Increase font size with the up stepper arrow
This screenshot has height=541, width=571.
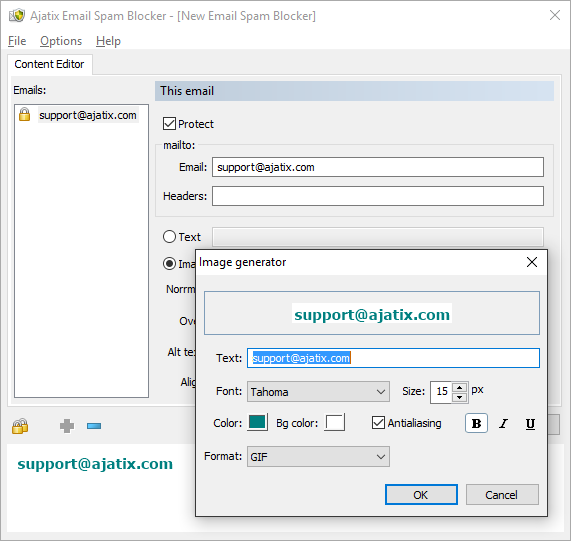460,387
